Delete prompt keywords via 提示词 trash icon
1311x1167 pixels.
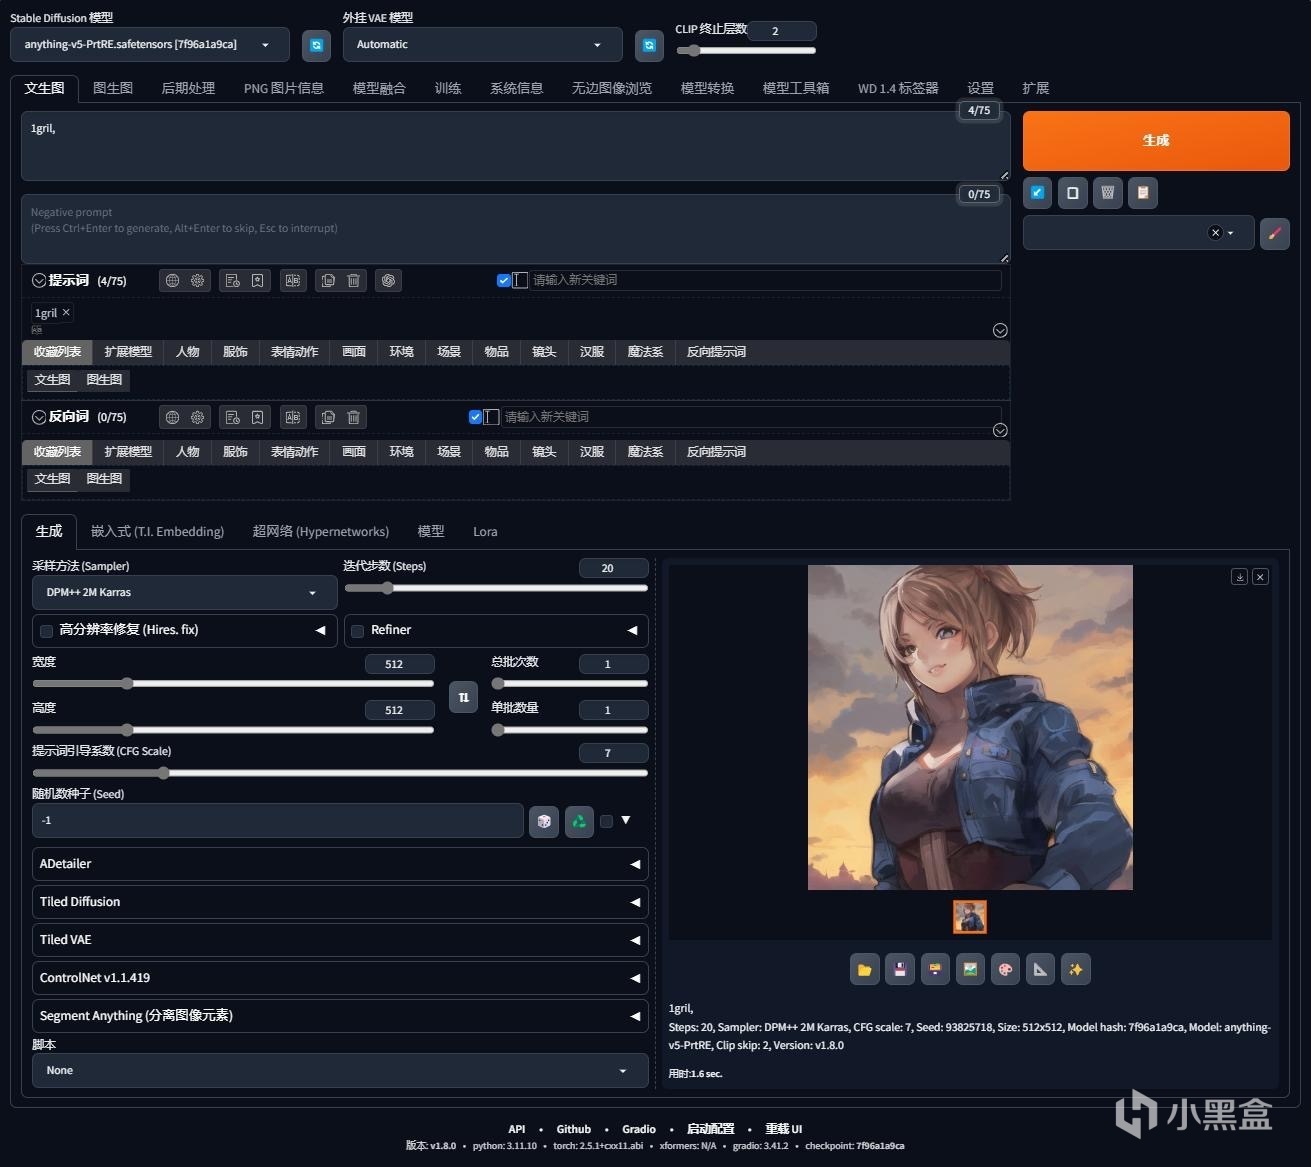(x=353, y=281)
